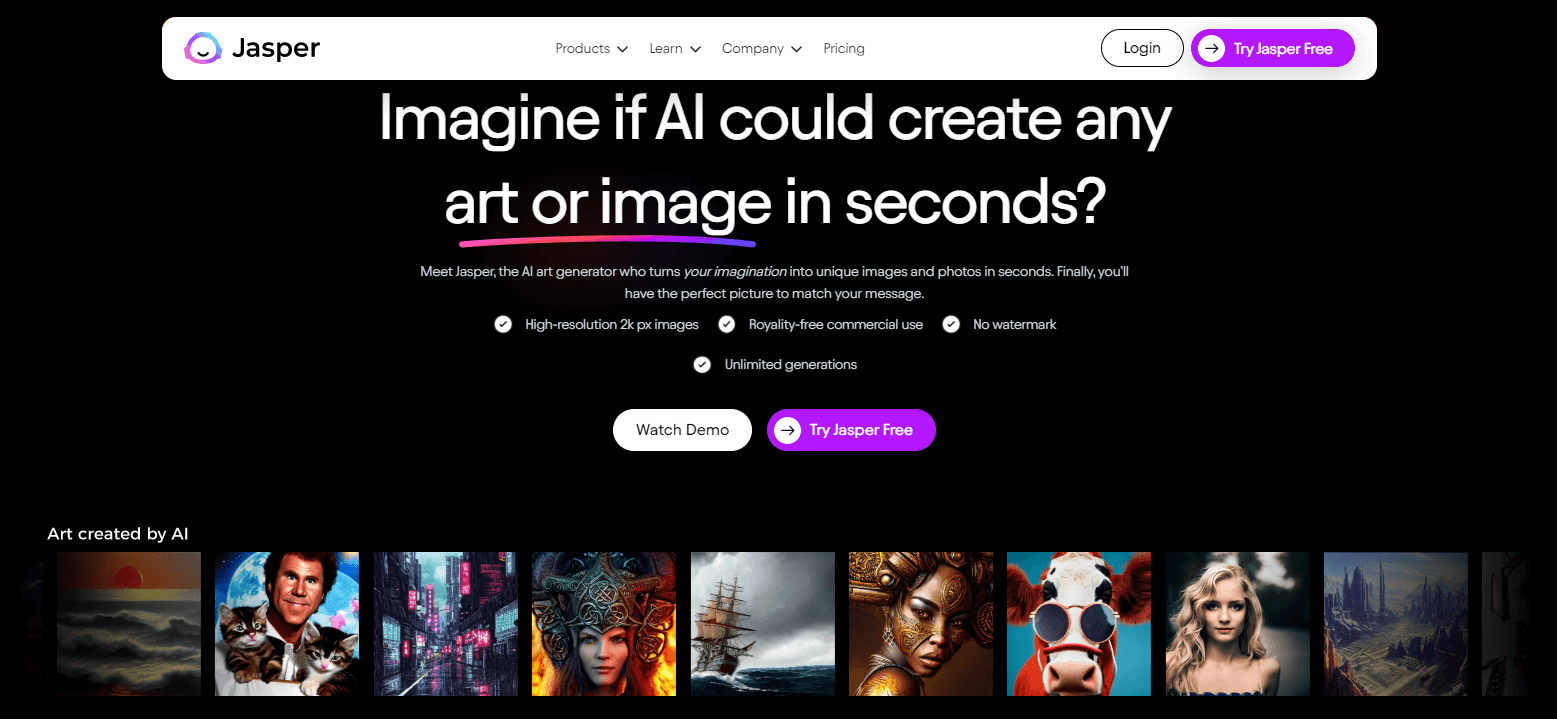The width and height of the screenshot is (1557, 719).
Task: Select the neon cyberpunk city street image
Action: (446, 624)
